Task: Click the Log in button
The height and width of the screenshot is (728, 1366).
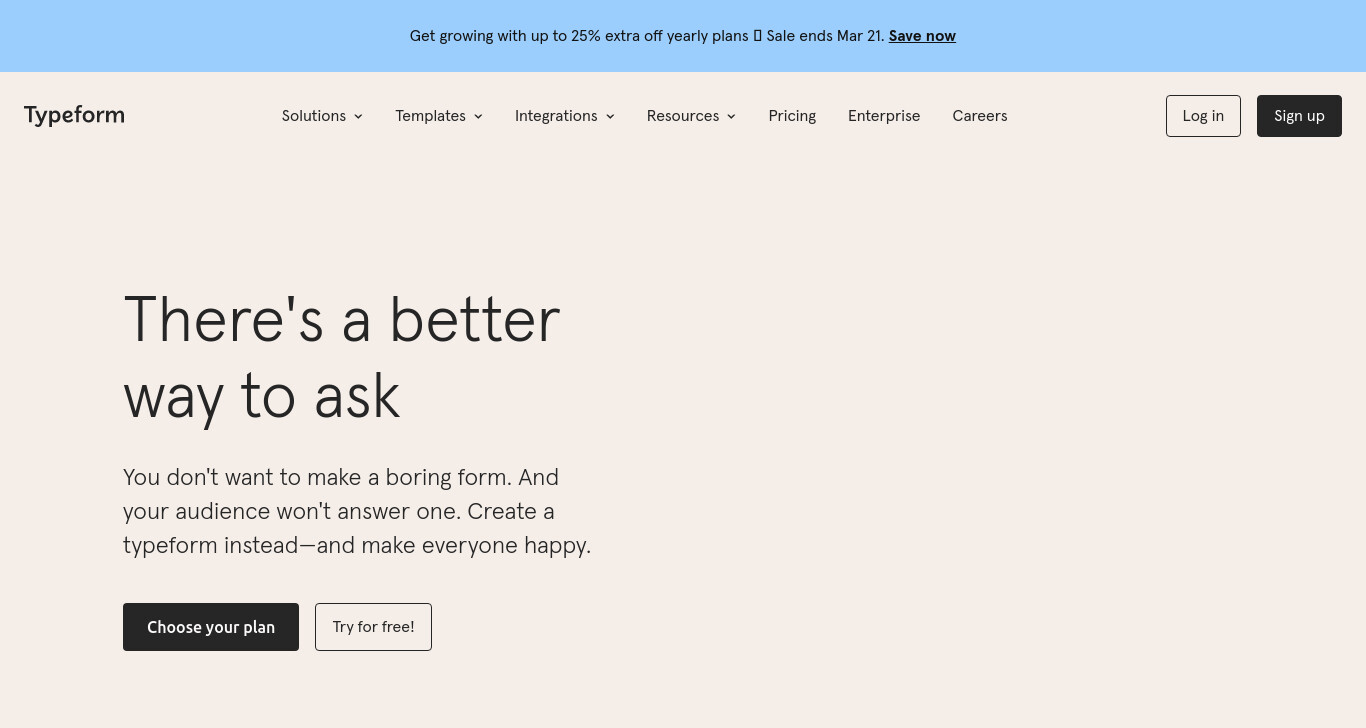Action: [1203, 116]
